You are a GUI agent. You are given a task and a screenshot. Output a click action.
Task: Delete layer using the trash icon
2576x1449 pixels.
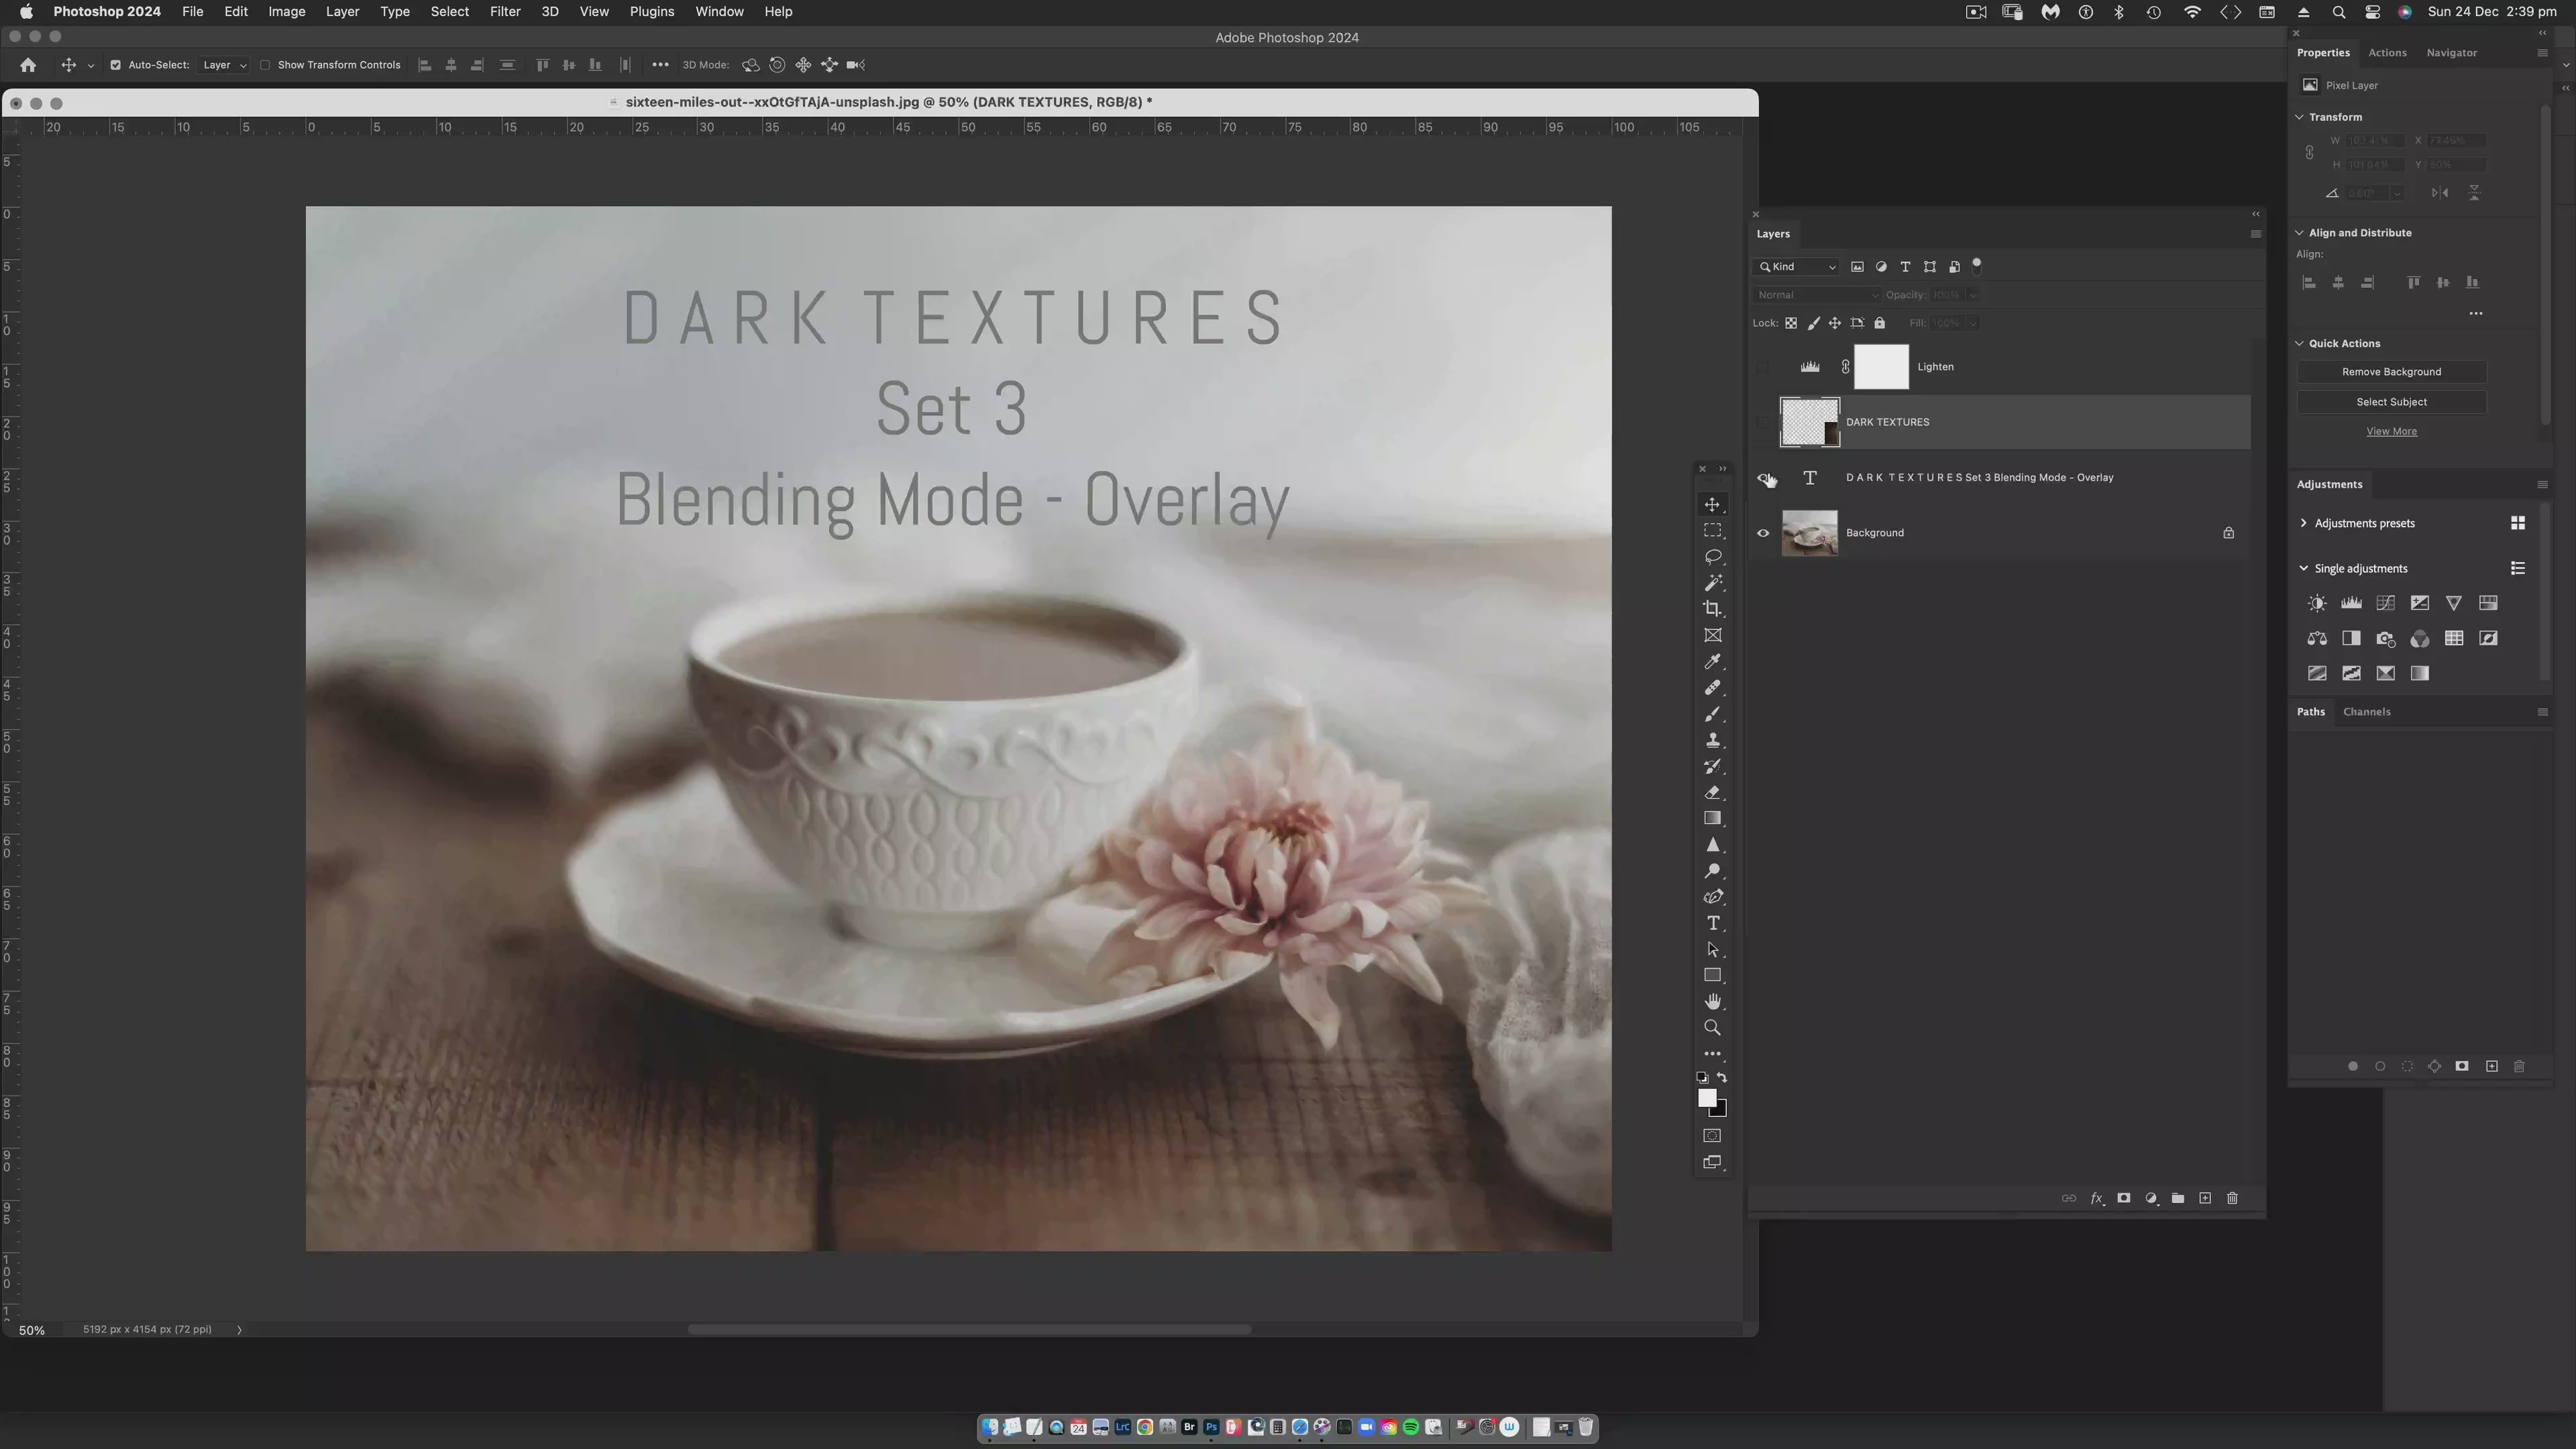[2233, 1198]
